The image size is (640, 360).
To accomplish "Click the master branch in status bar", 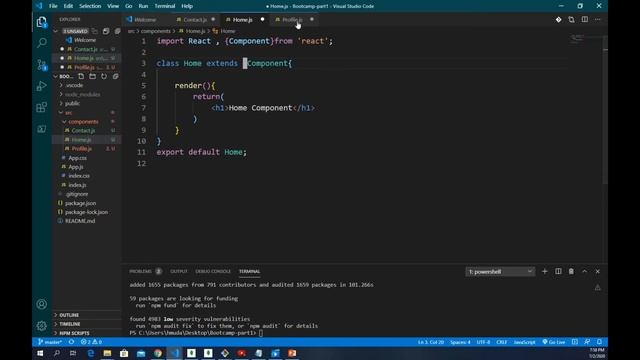I will click(50, 342).
